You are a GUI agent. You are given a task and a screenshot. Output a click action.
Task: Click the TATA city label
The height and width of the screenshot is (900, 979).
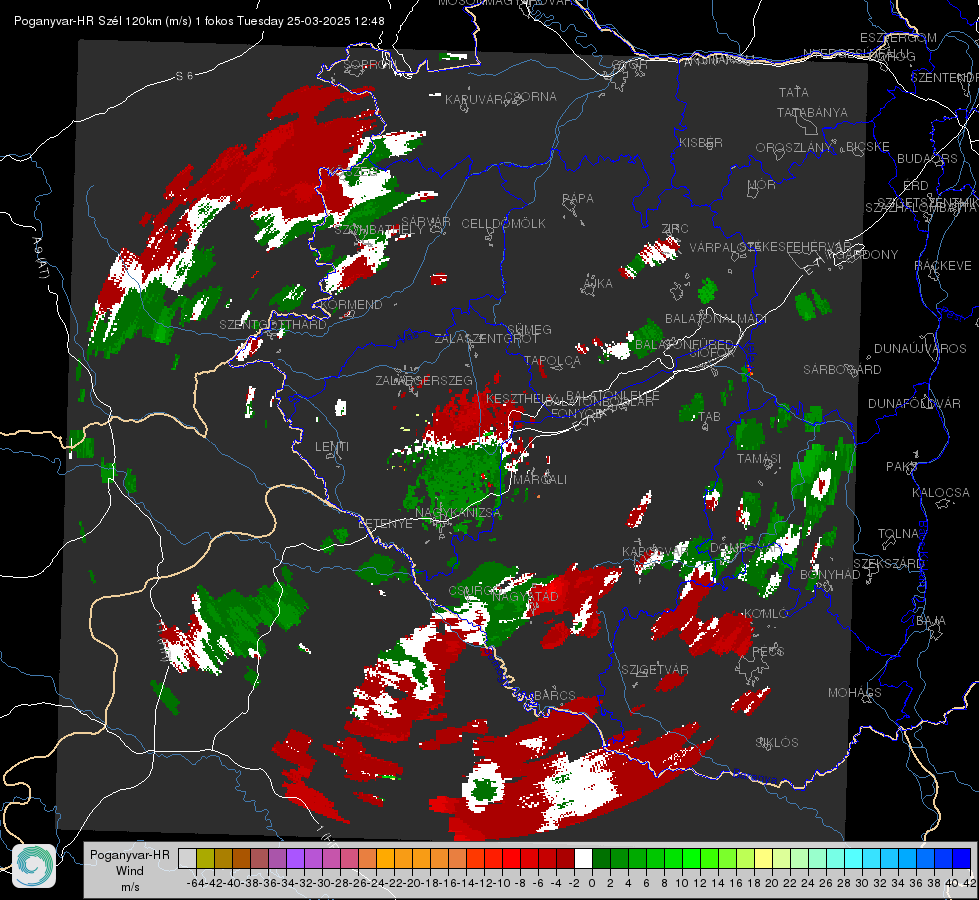[x=794, y=92]
